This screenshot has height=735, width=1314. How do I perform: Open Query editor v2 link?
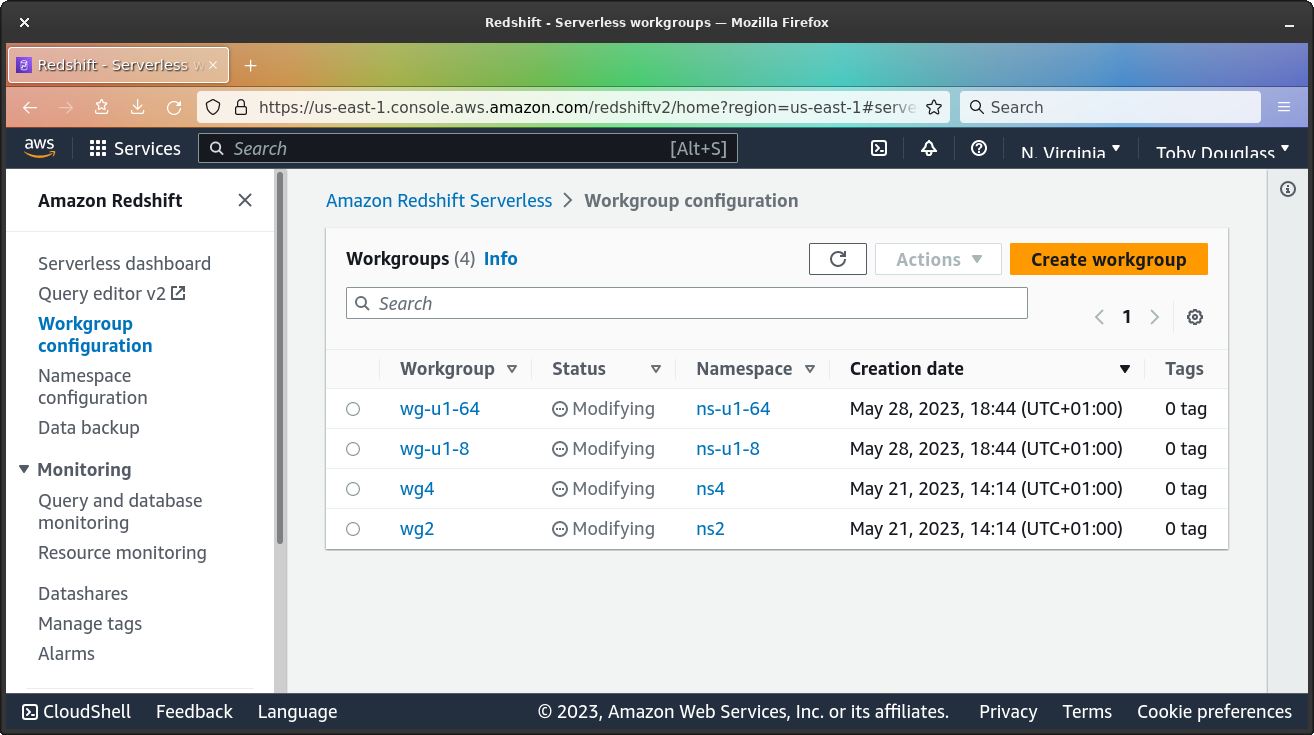click(x=112, y=294)
